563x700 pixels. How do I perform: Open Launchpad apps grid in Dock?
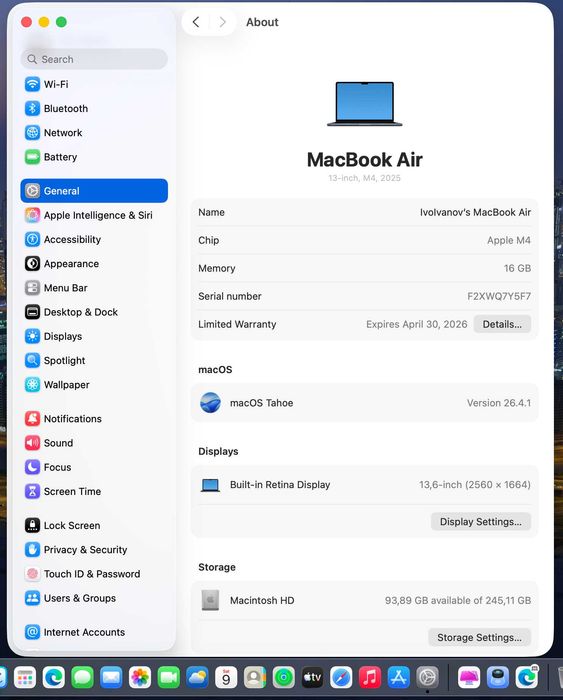click(25, 677)
